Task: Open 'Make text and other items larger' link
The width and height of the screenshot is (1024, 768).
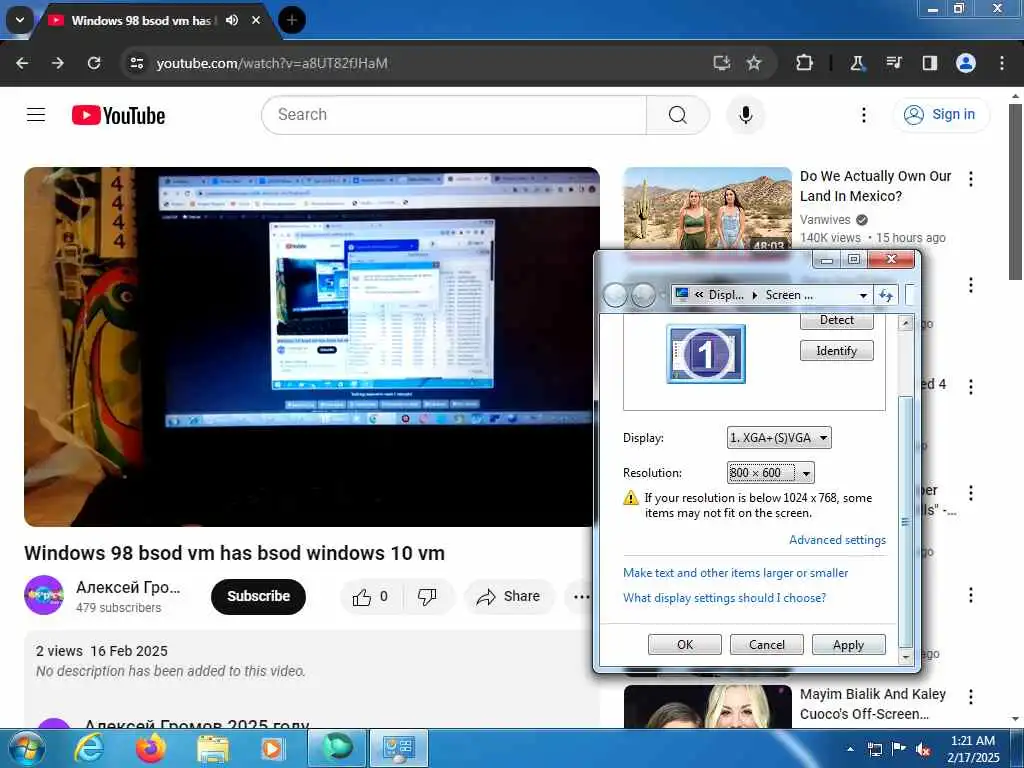Action: click(x=735, y=573)
